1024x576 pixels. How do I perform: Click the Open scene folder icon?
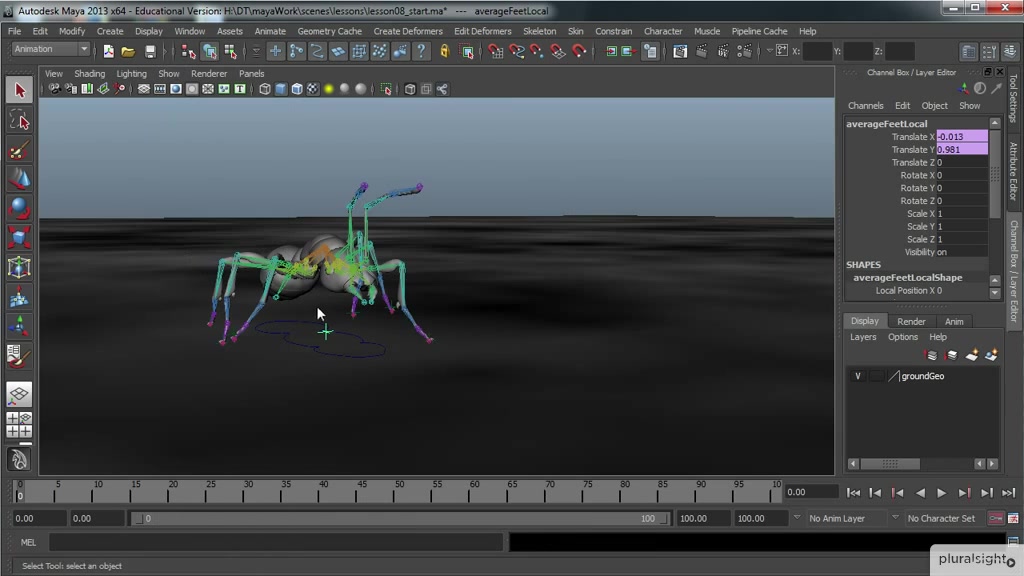[128, 51]
